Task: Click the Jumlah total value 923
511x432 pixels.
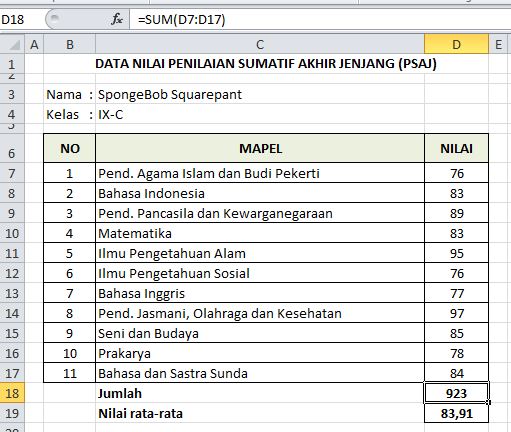Action: coord(456,393)
